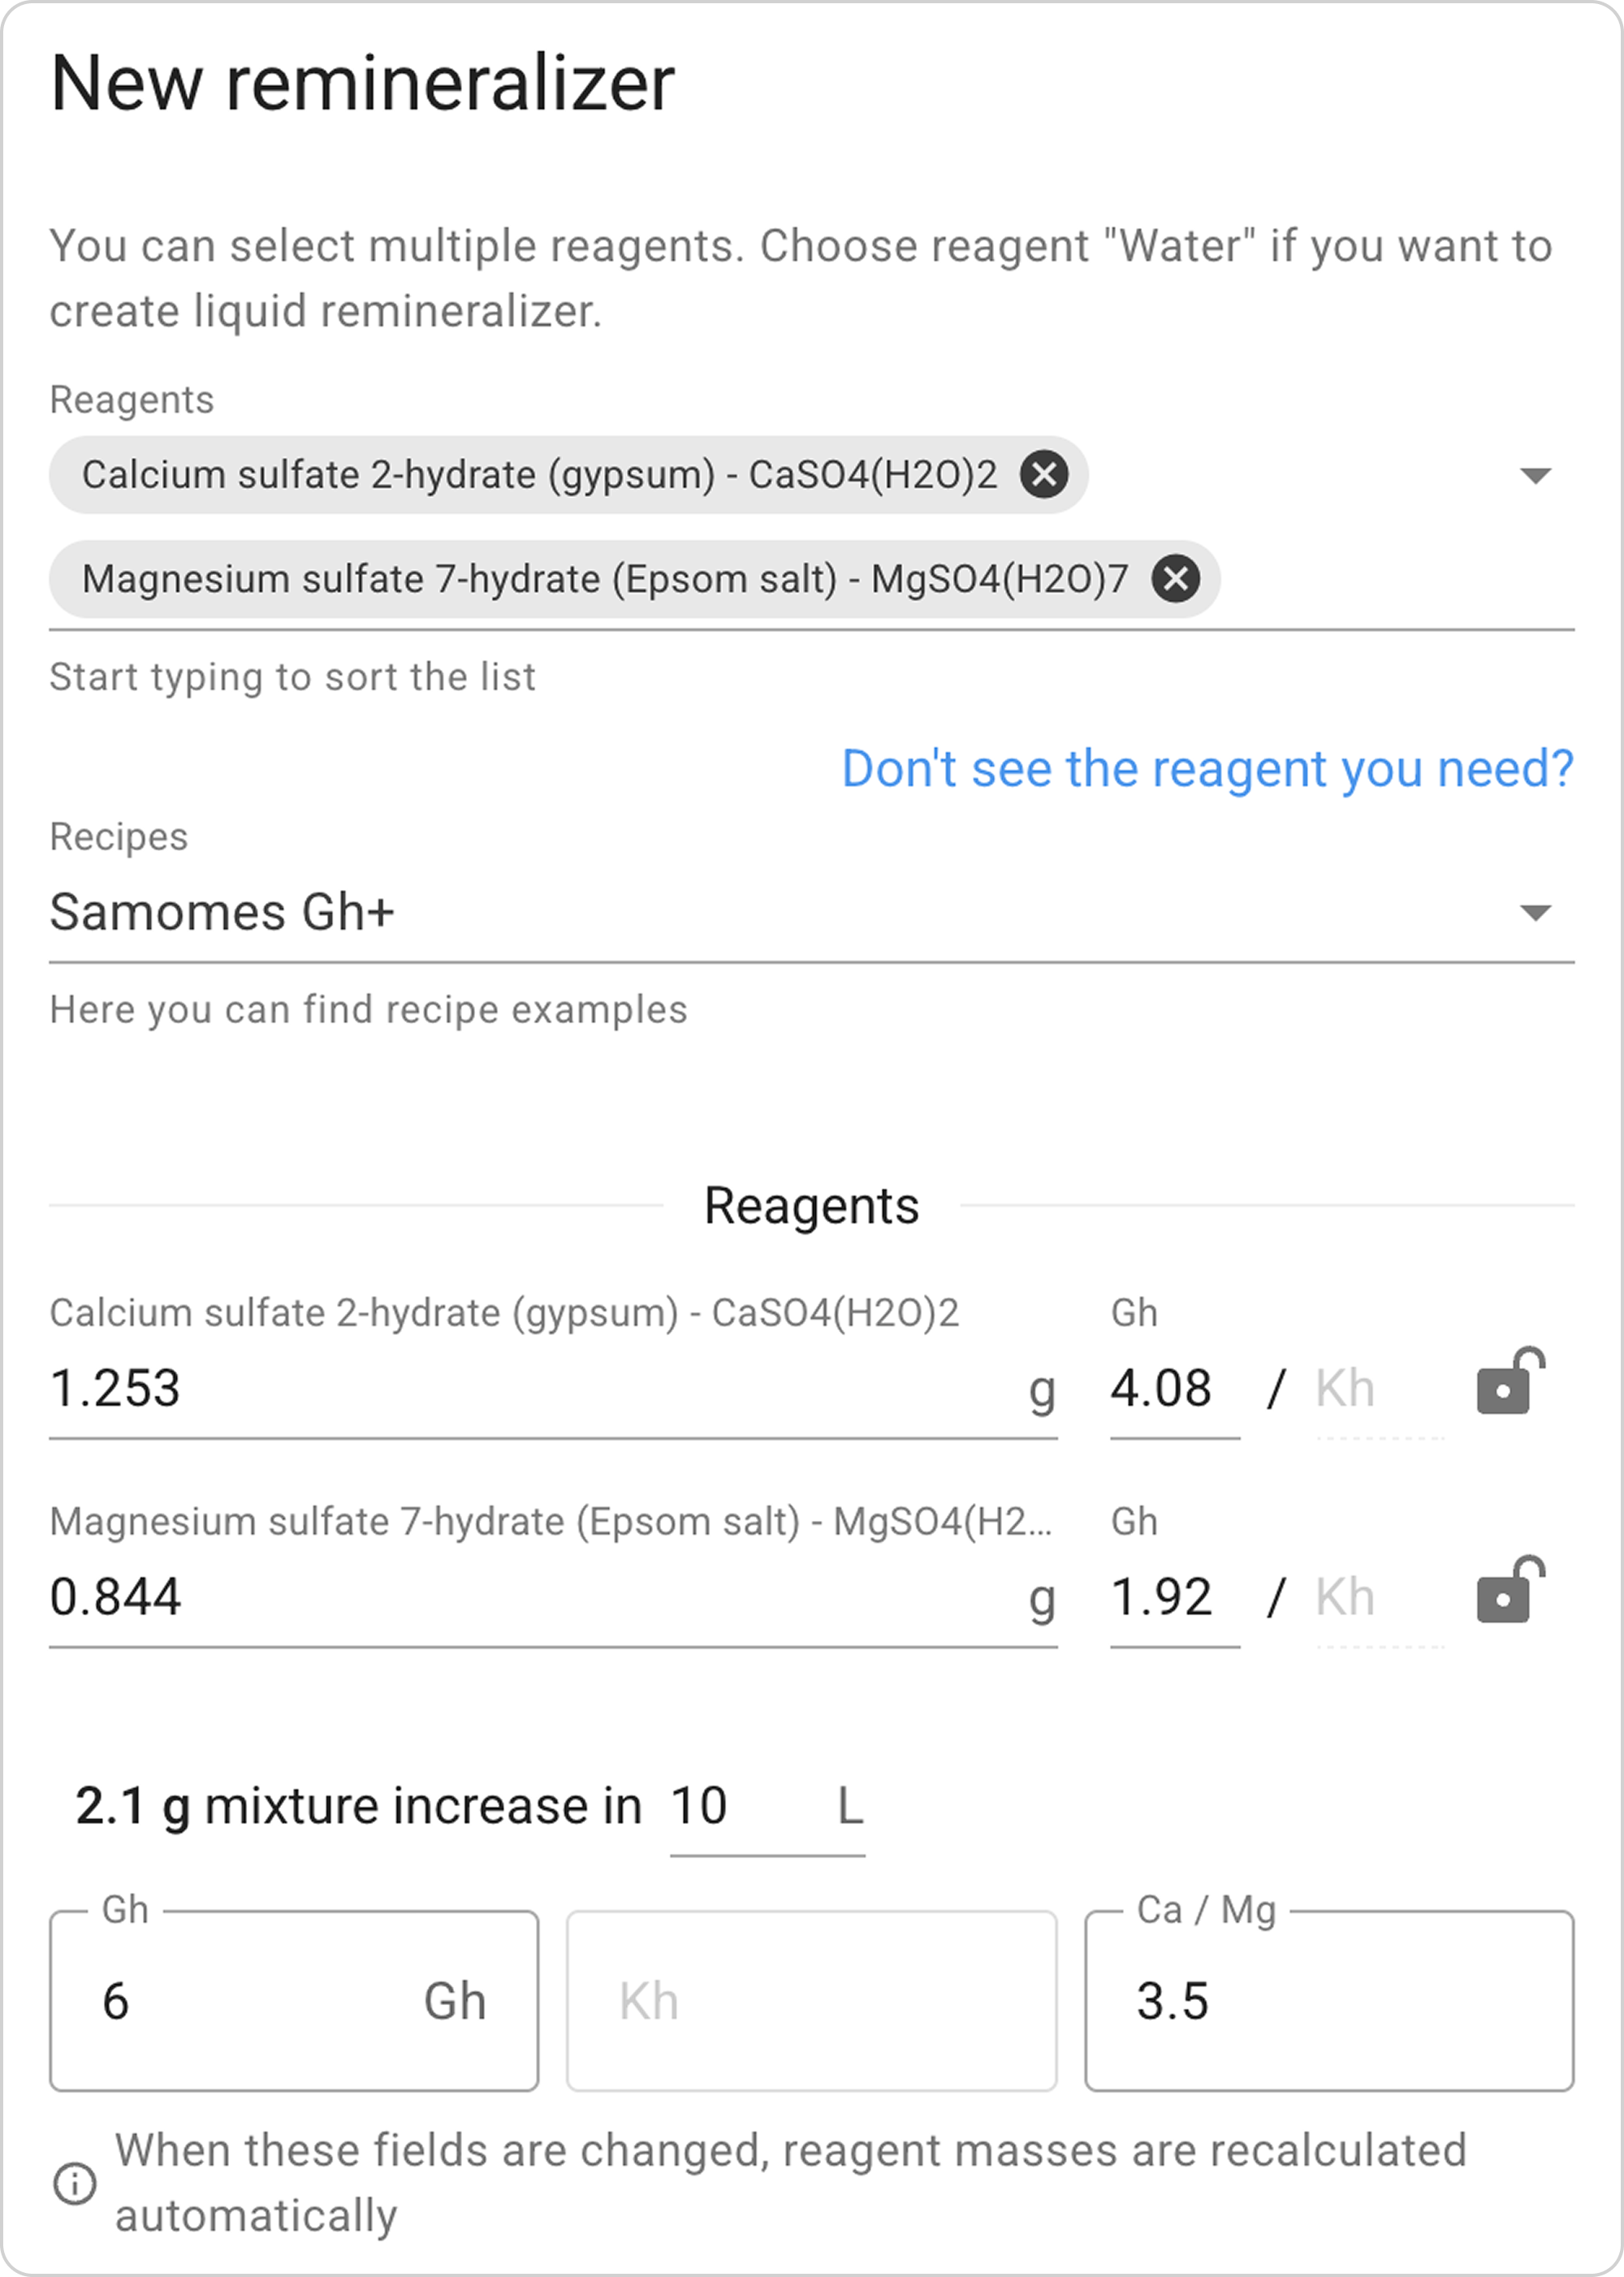Click the empty total Kh box
This screenshot has height=2277, width=1624.
coord(811,2001)
